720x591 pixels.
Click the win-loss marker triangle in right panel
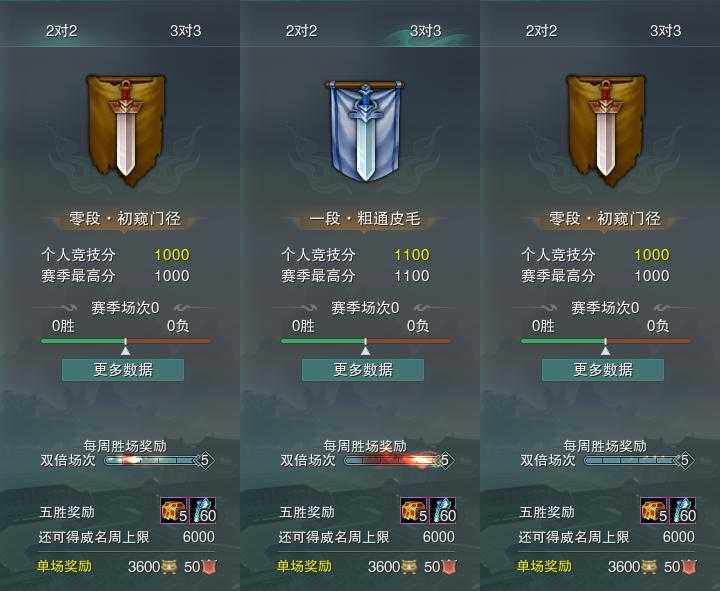(606, 351)
